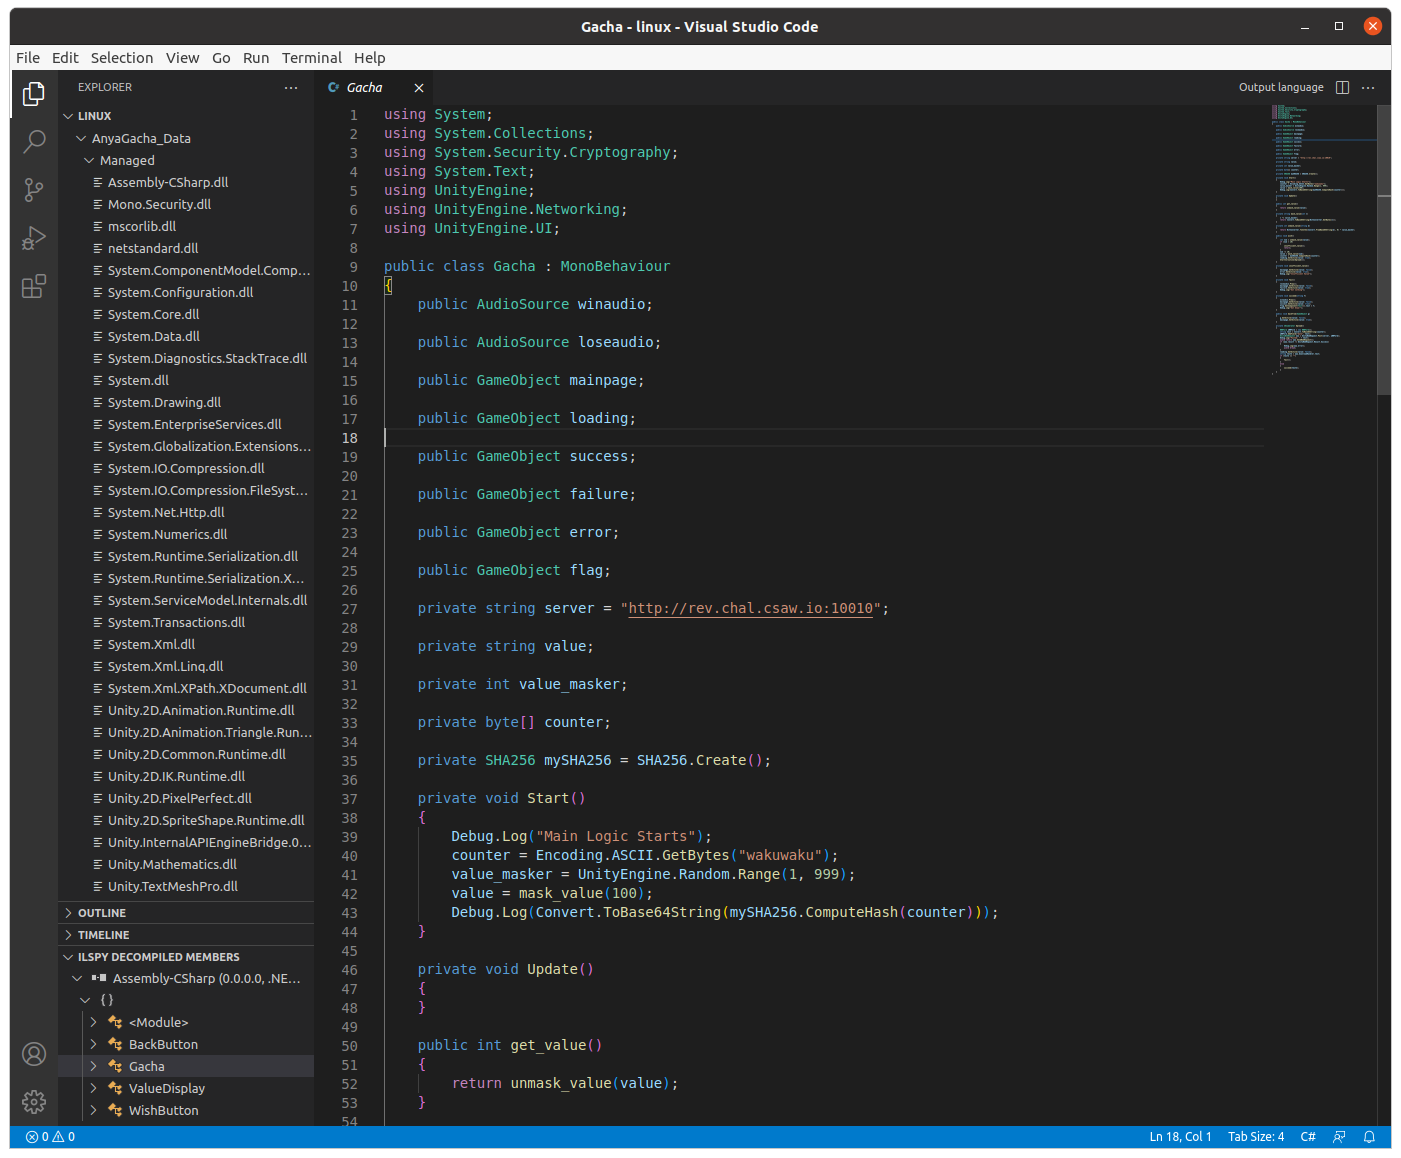The image size is (1401, 1158).
Task: Expand the WishButton class node
Action: pos(94,1110)
